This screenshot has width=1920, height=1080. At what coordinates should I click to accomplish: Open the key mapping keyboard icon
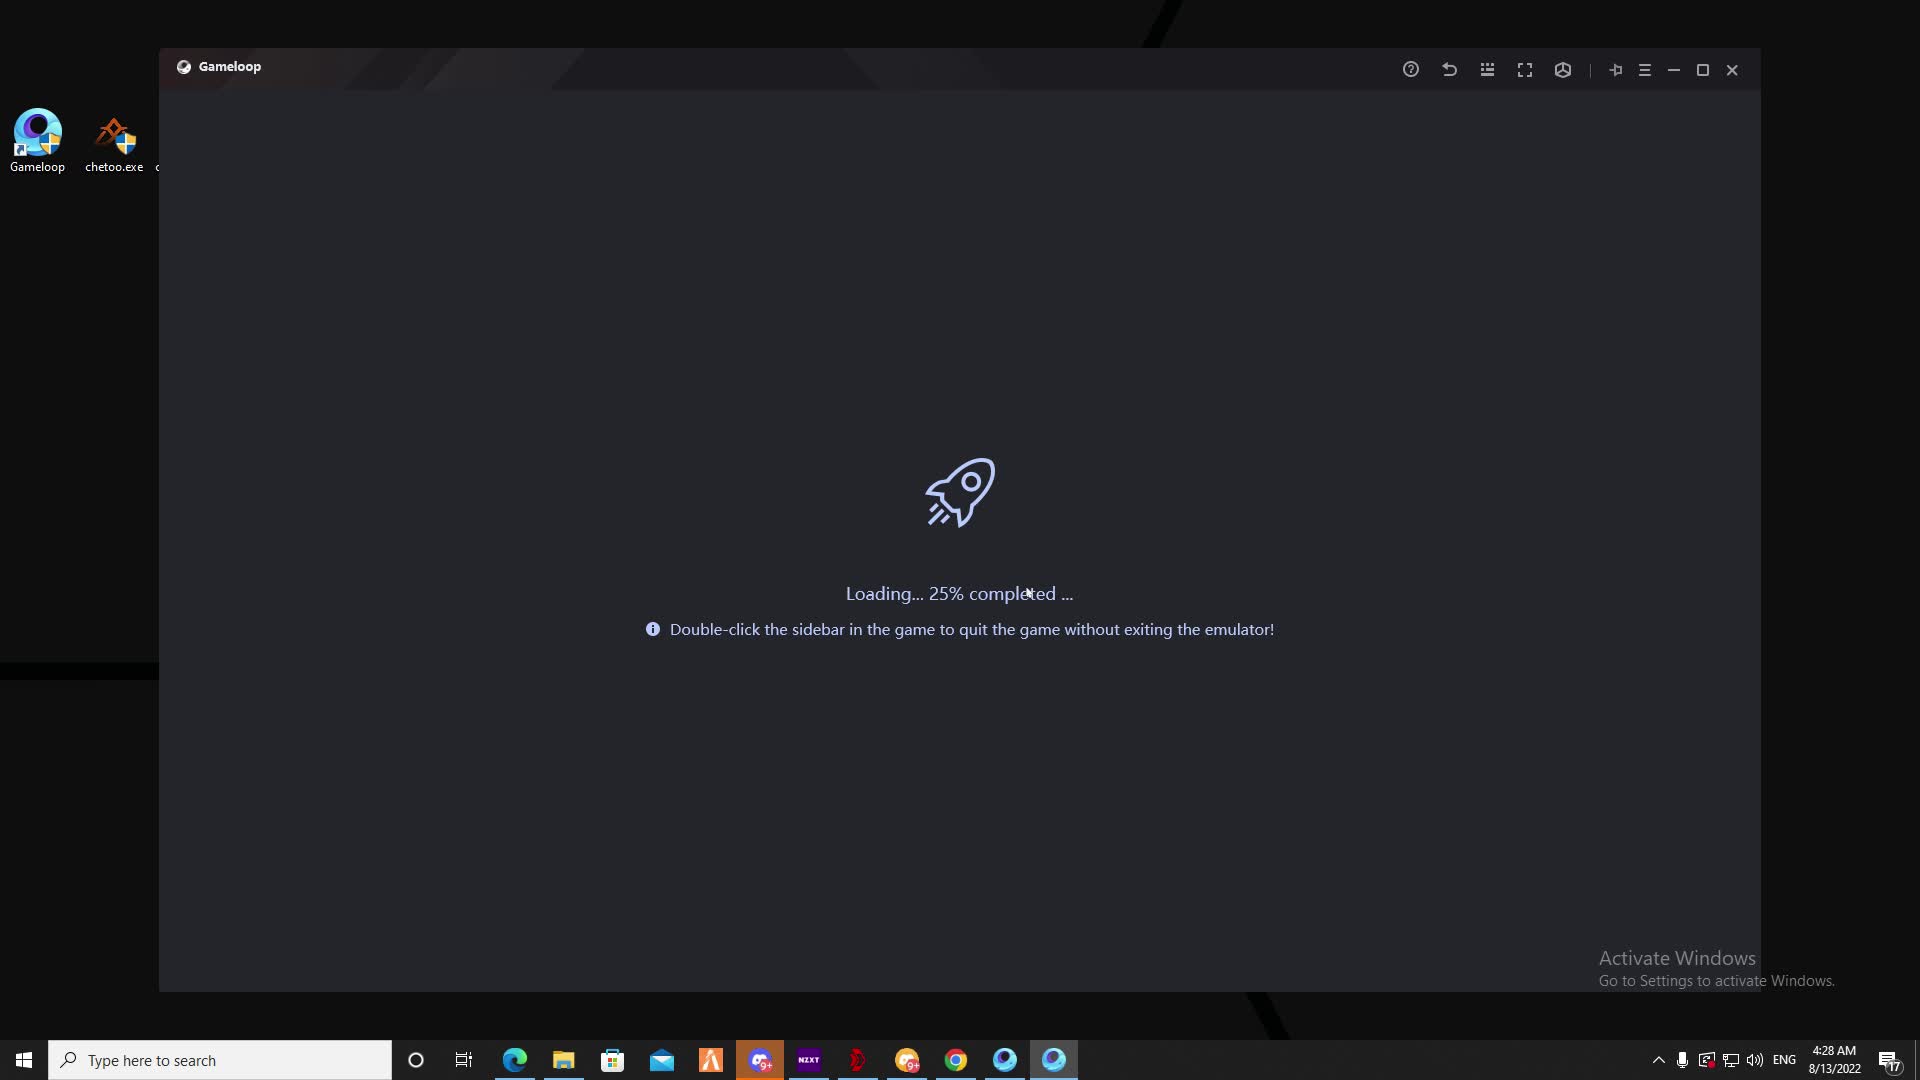point(1487,70)
